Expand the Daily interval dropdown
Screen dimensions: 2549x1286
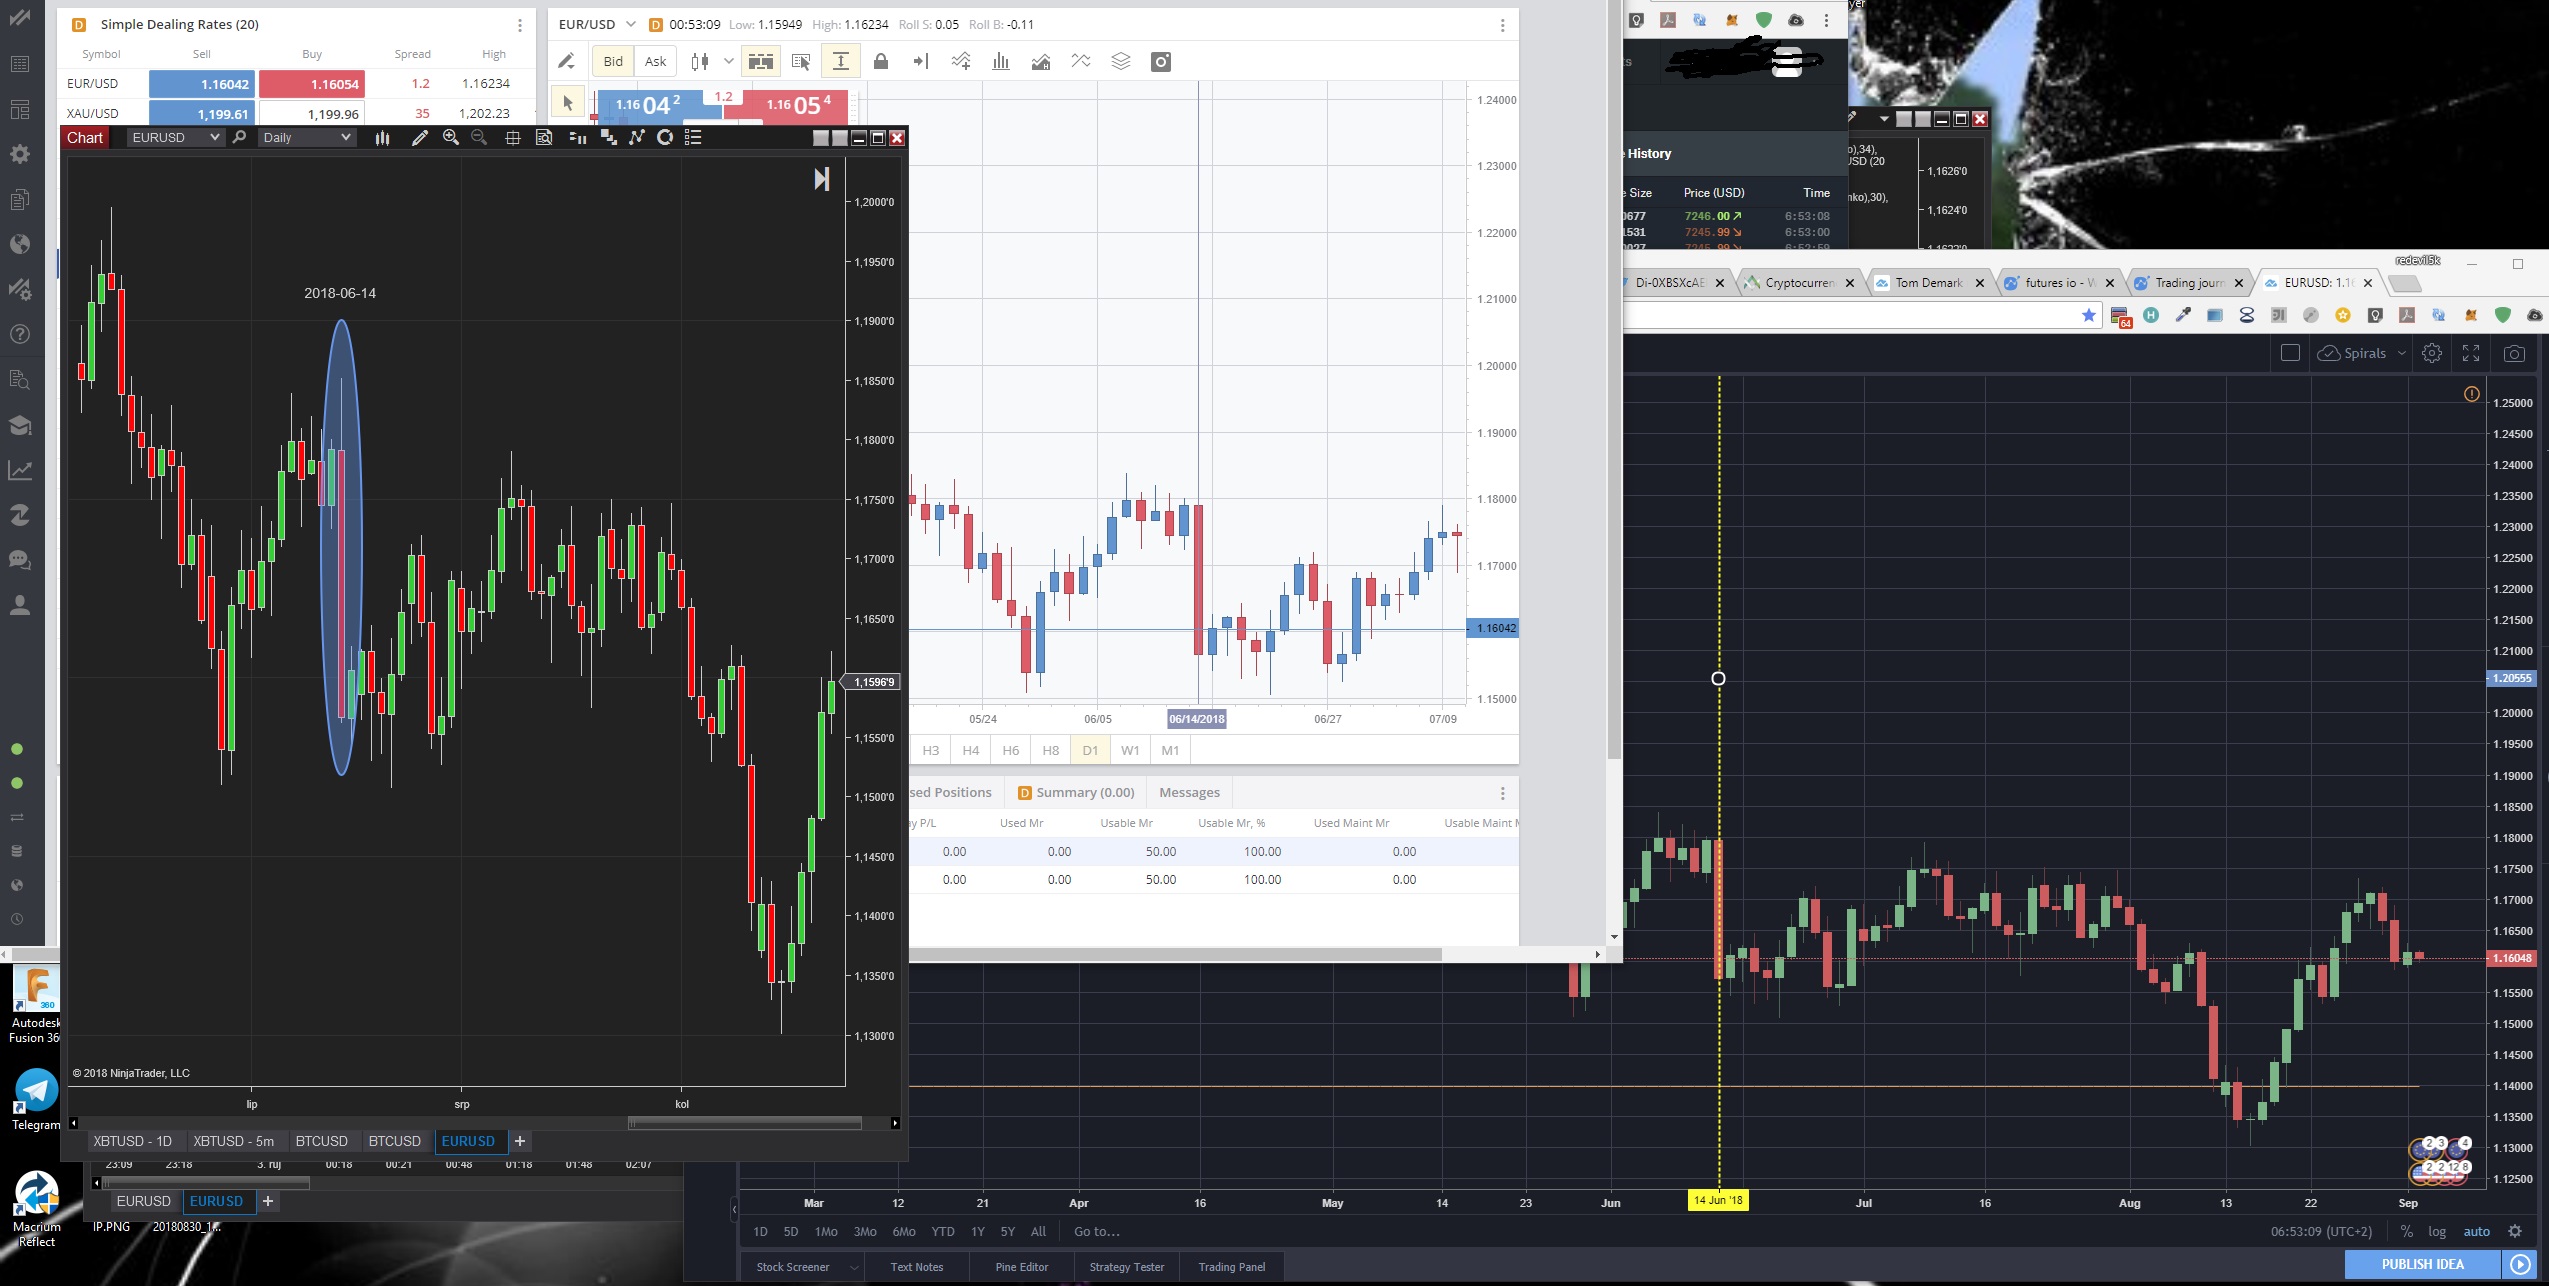point(306,138)
